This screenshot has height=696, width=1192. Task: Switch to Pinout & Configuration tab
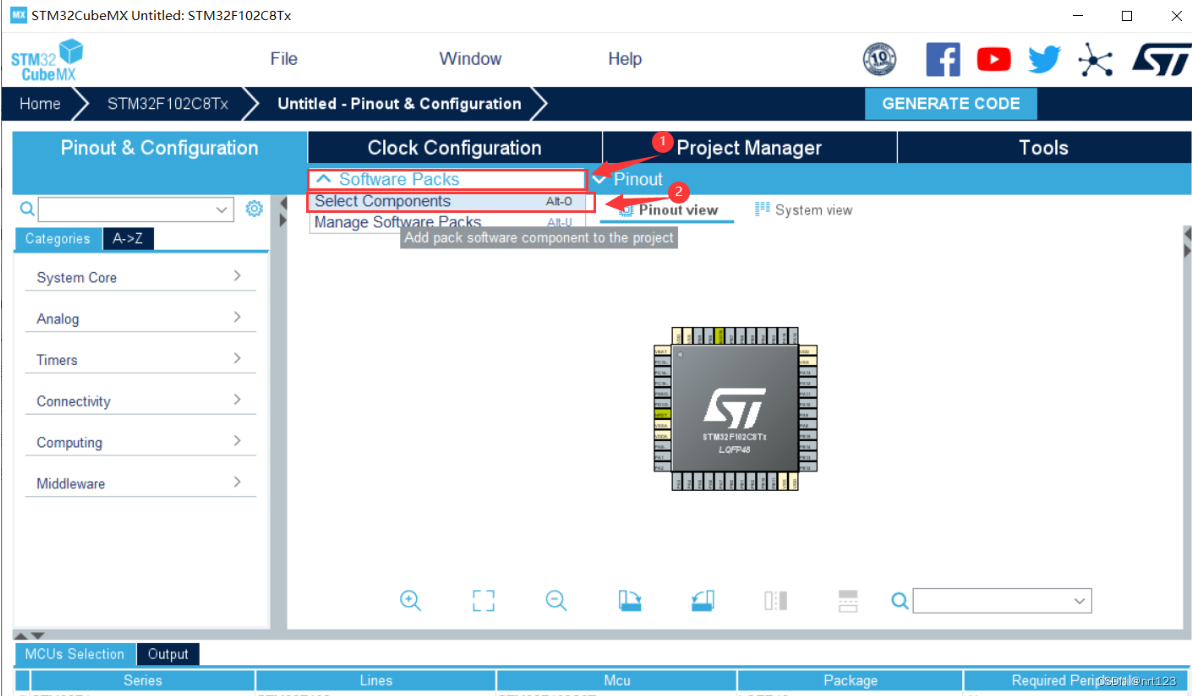(160, 147)
